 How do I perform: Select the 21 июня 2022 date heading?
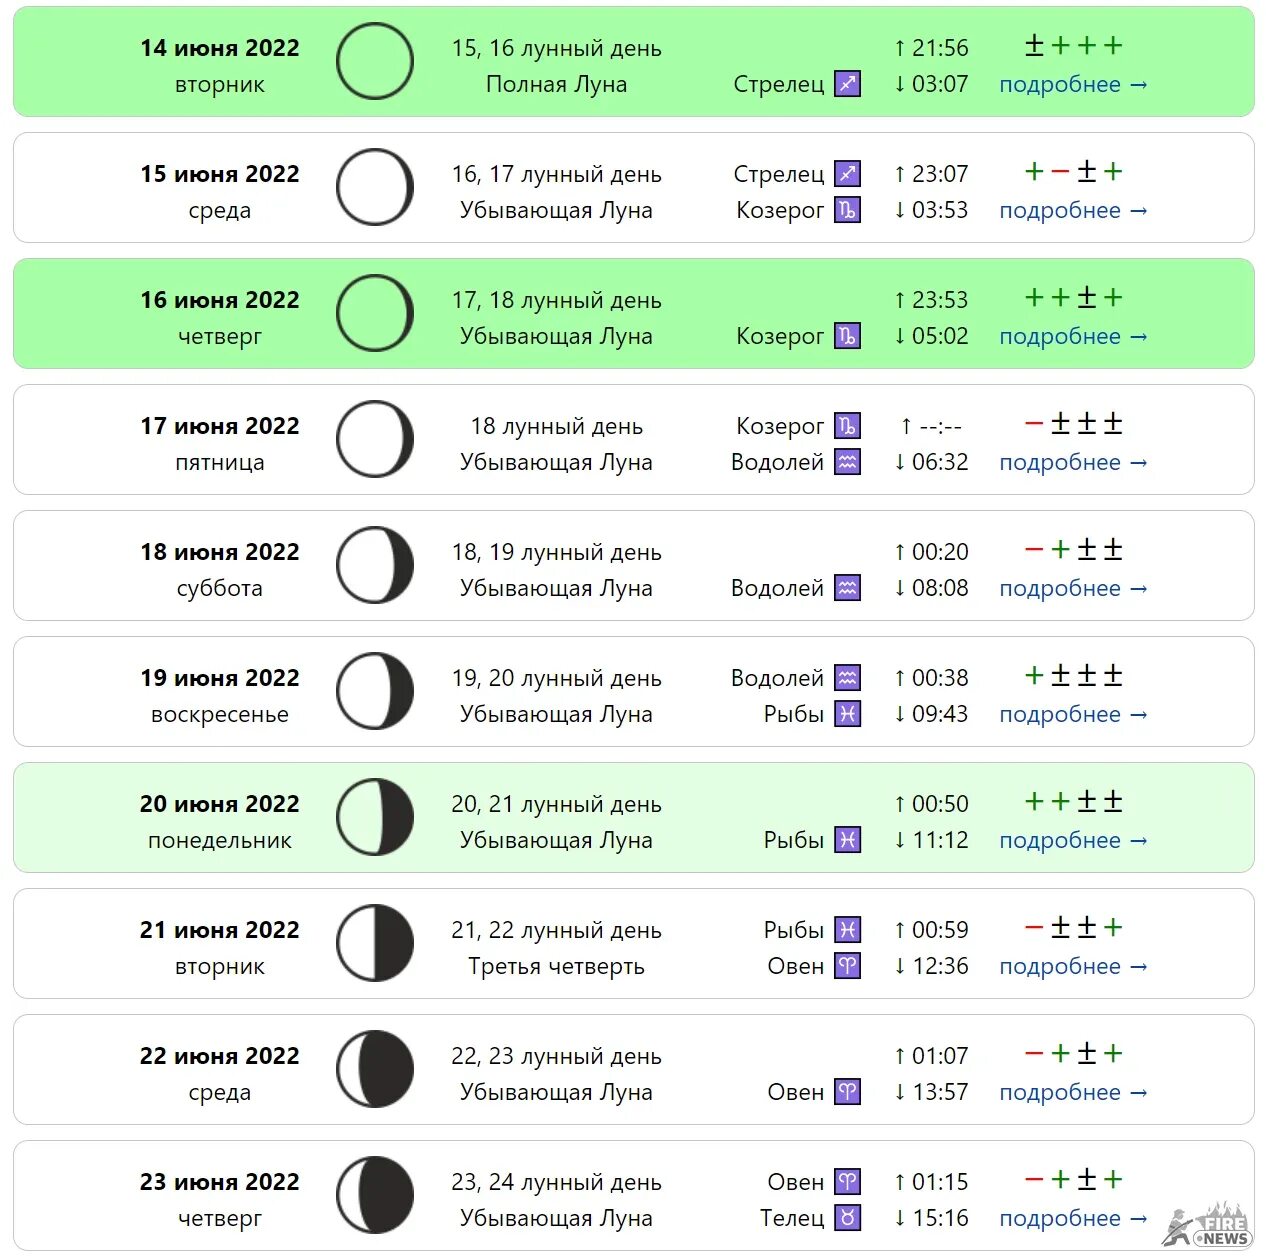[x=220, y=930]
